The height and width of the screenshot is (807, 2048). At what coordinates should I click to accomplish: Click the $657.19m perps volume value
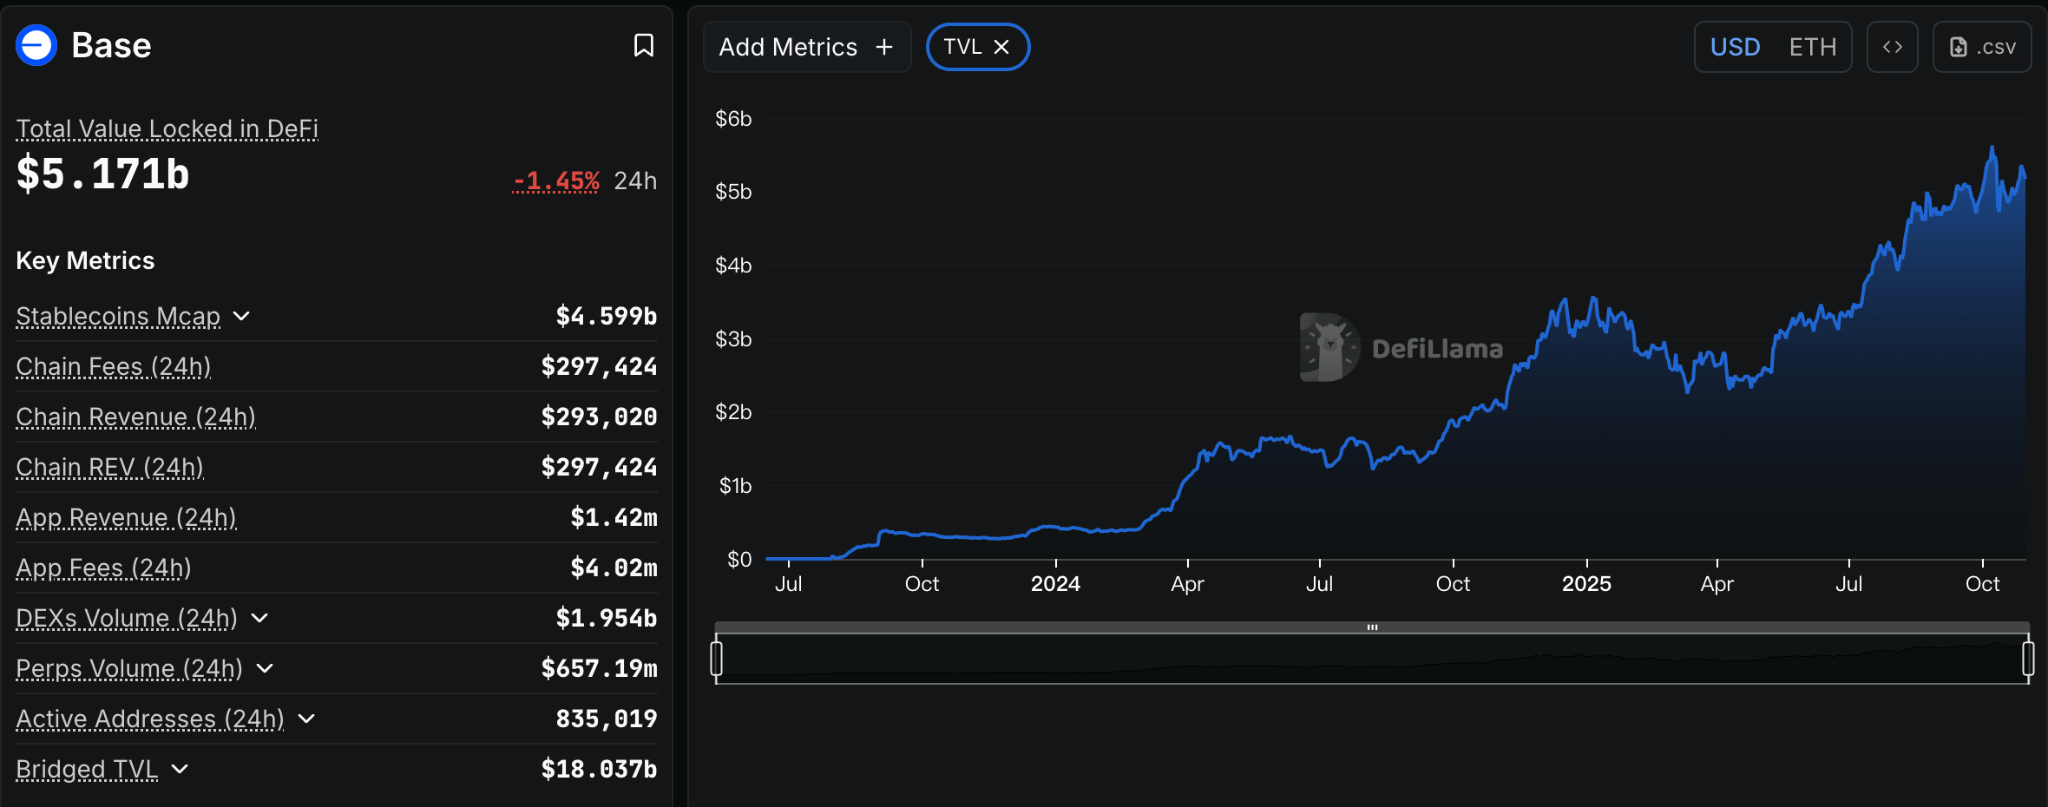pyautogui.click(x=599, y=668)
